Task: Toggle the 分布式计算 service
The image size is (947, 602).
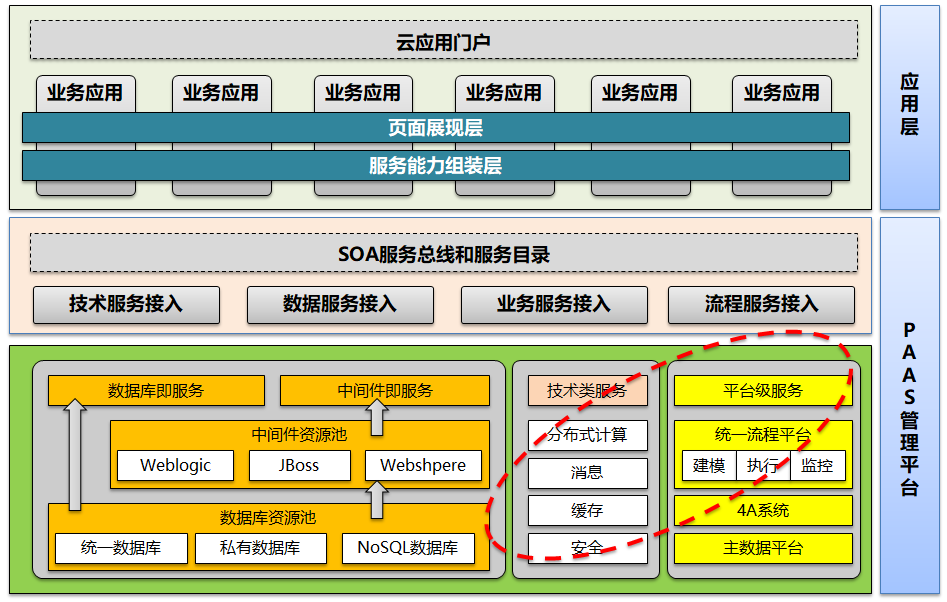Action: click(588, 434)
